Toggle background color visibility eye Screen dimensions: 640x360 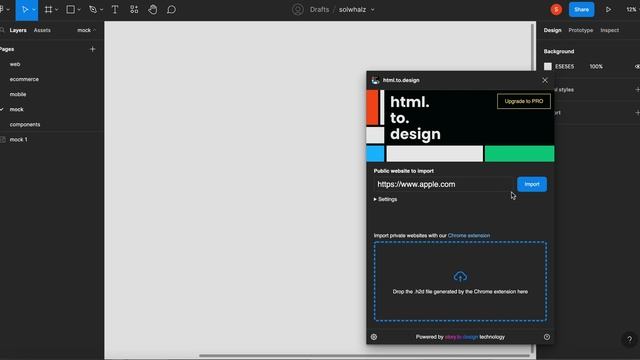pyautogui.click(x=637, y=67)
